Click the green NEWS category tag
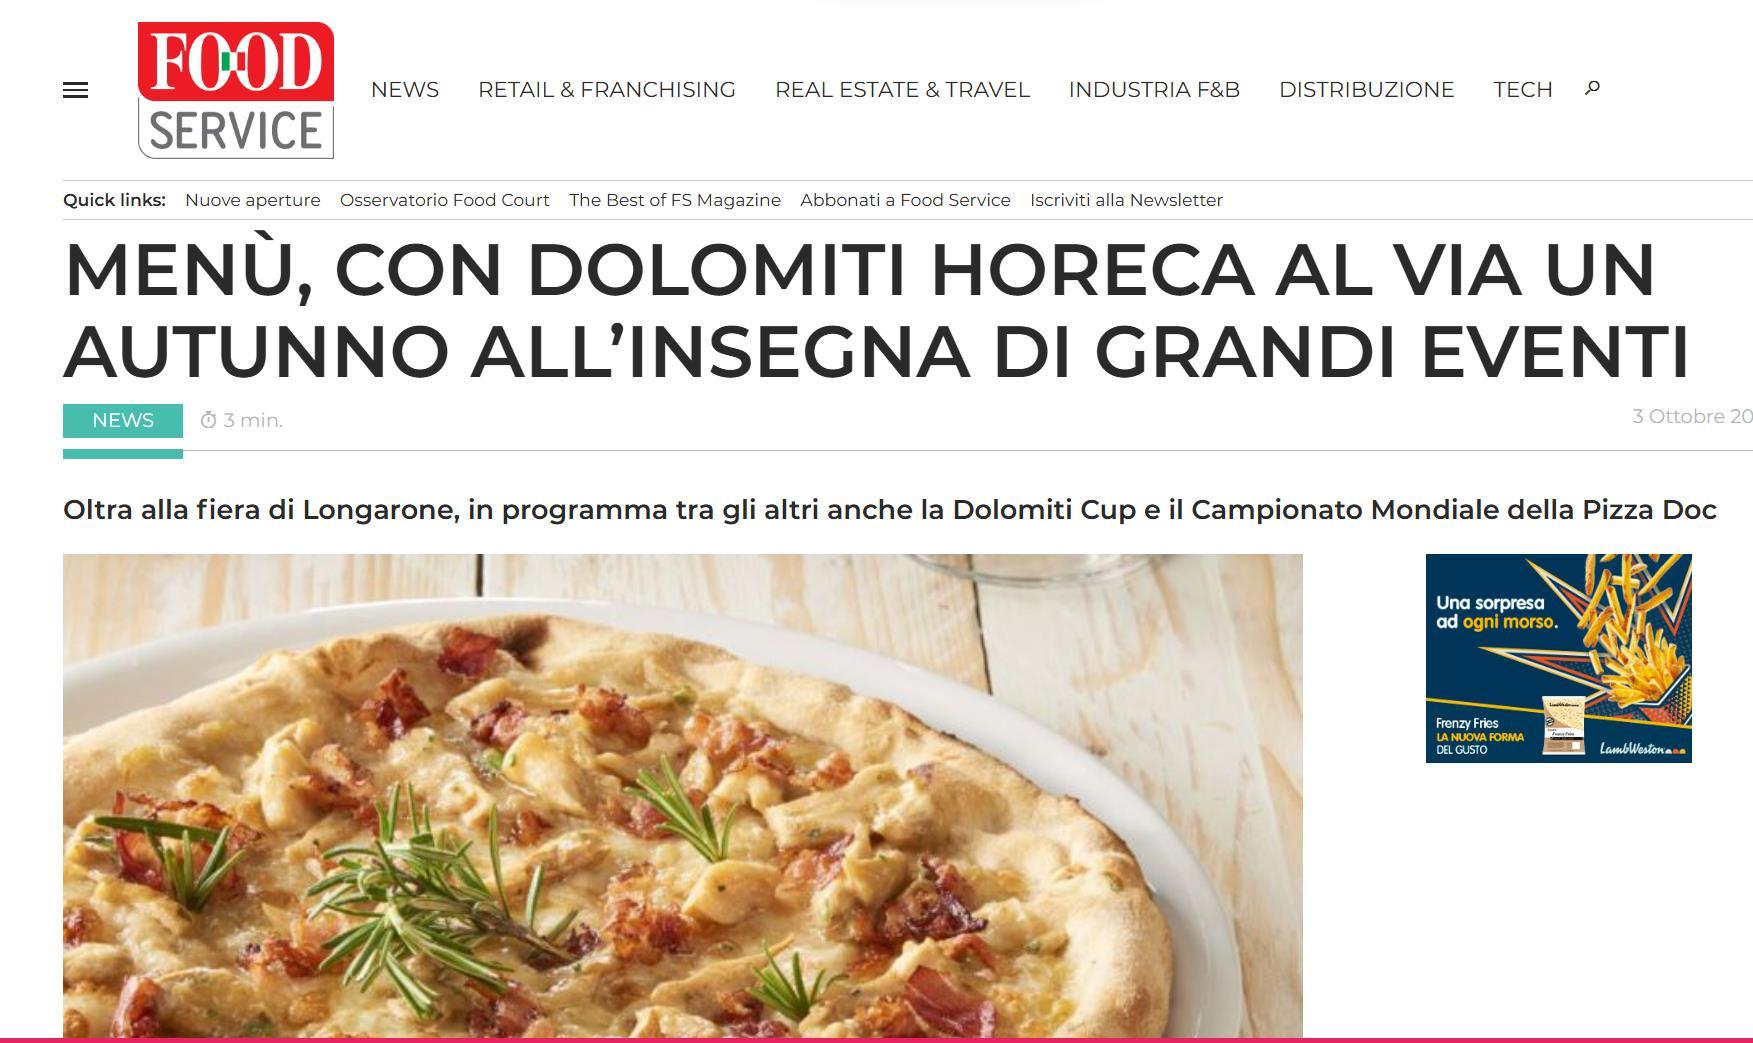This screenshot has height=1043, width=1753. click(x=123, y=421)
